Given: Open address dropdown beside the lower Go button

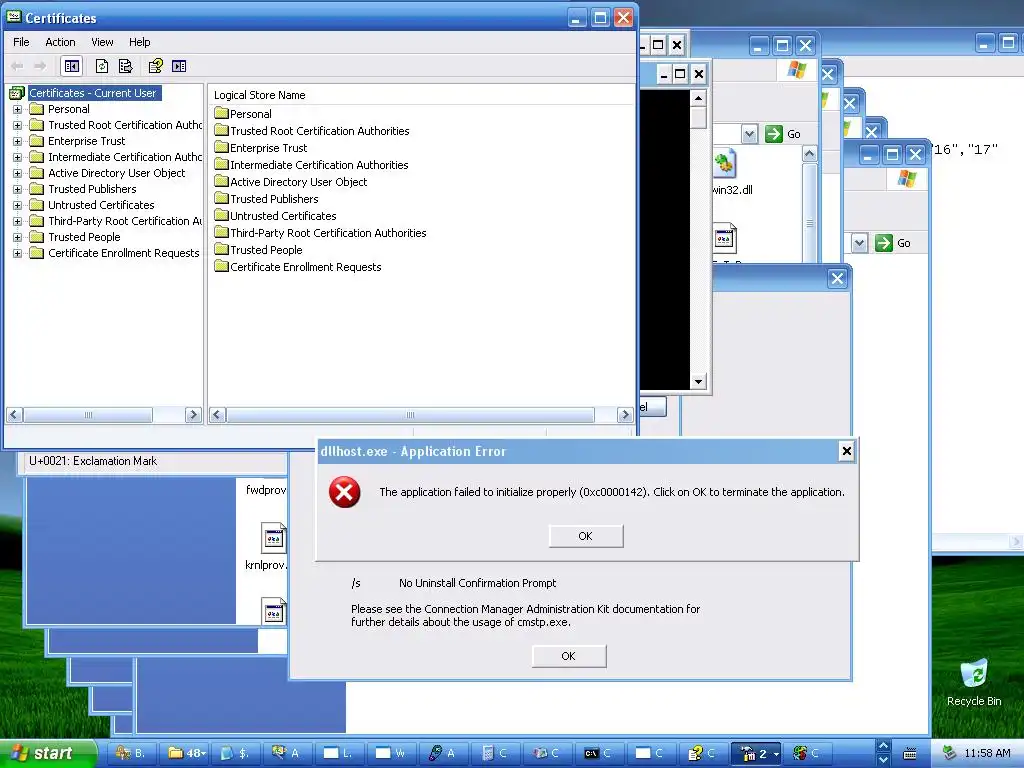Looking at the screenshot, I should tap(859, 243).
